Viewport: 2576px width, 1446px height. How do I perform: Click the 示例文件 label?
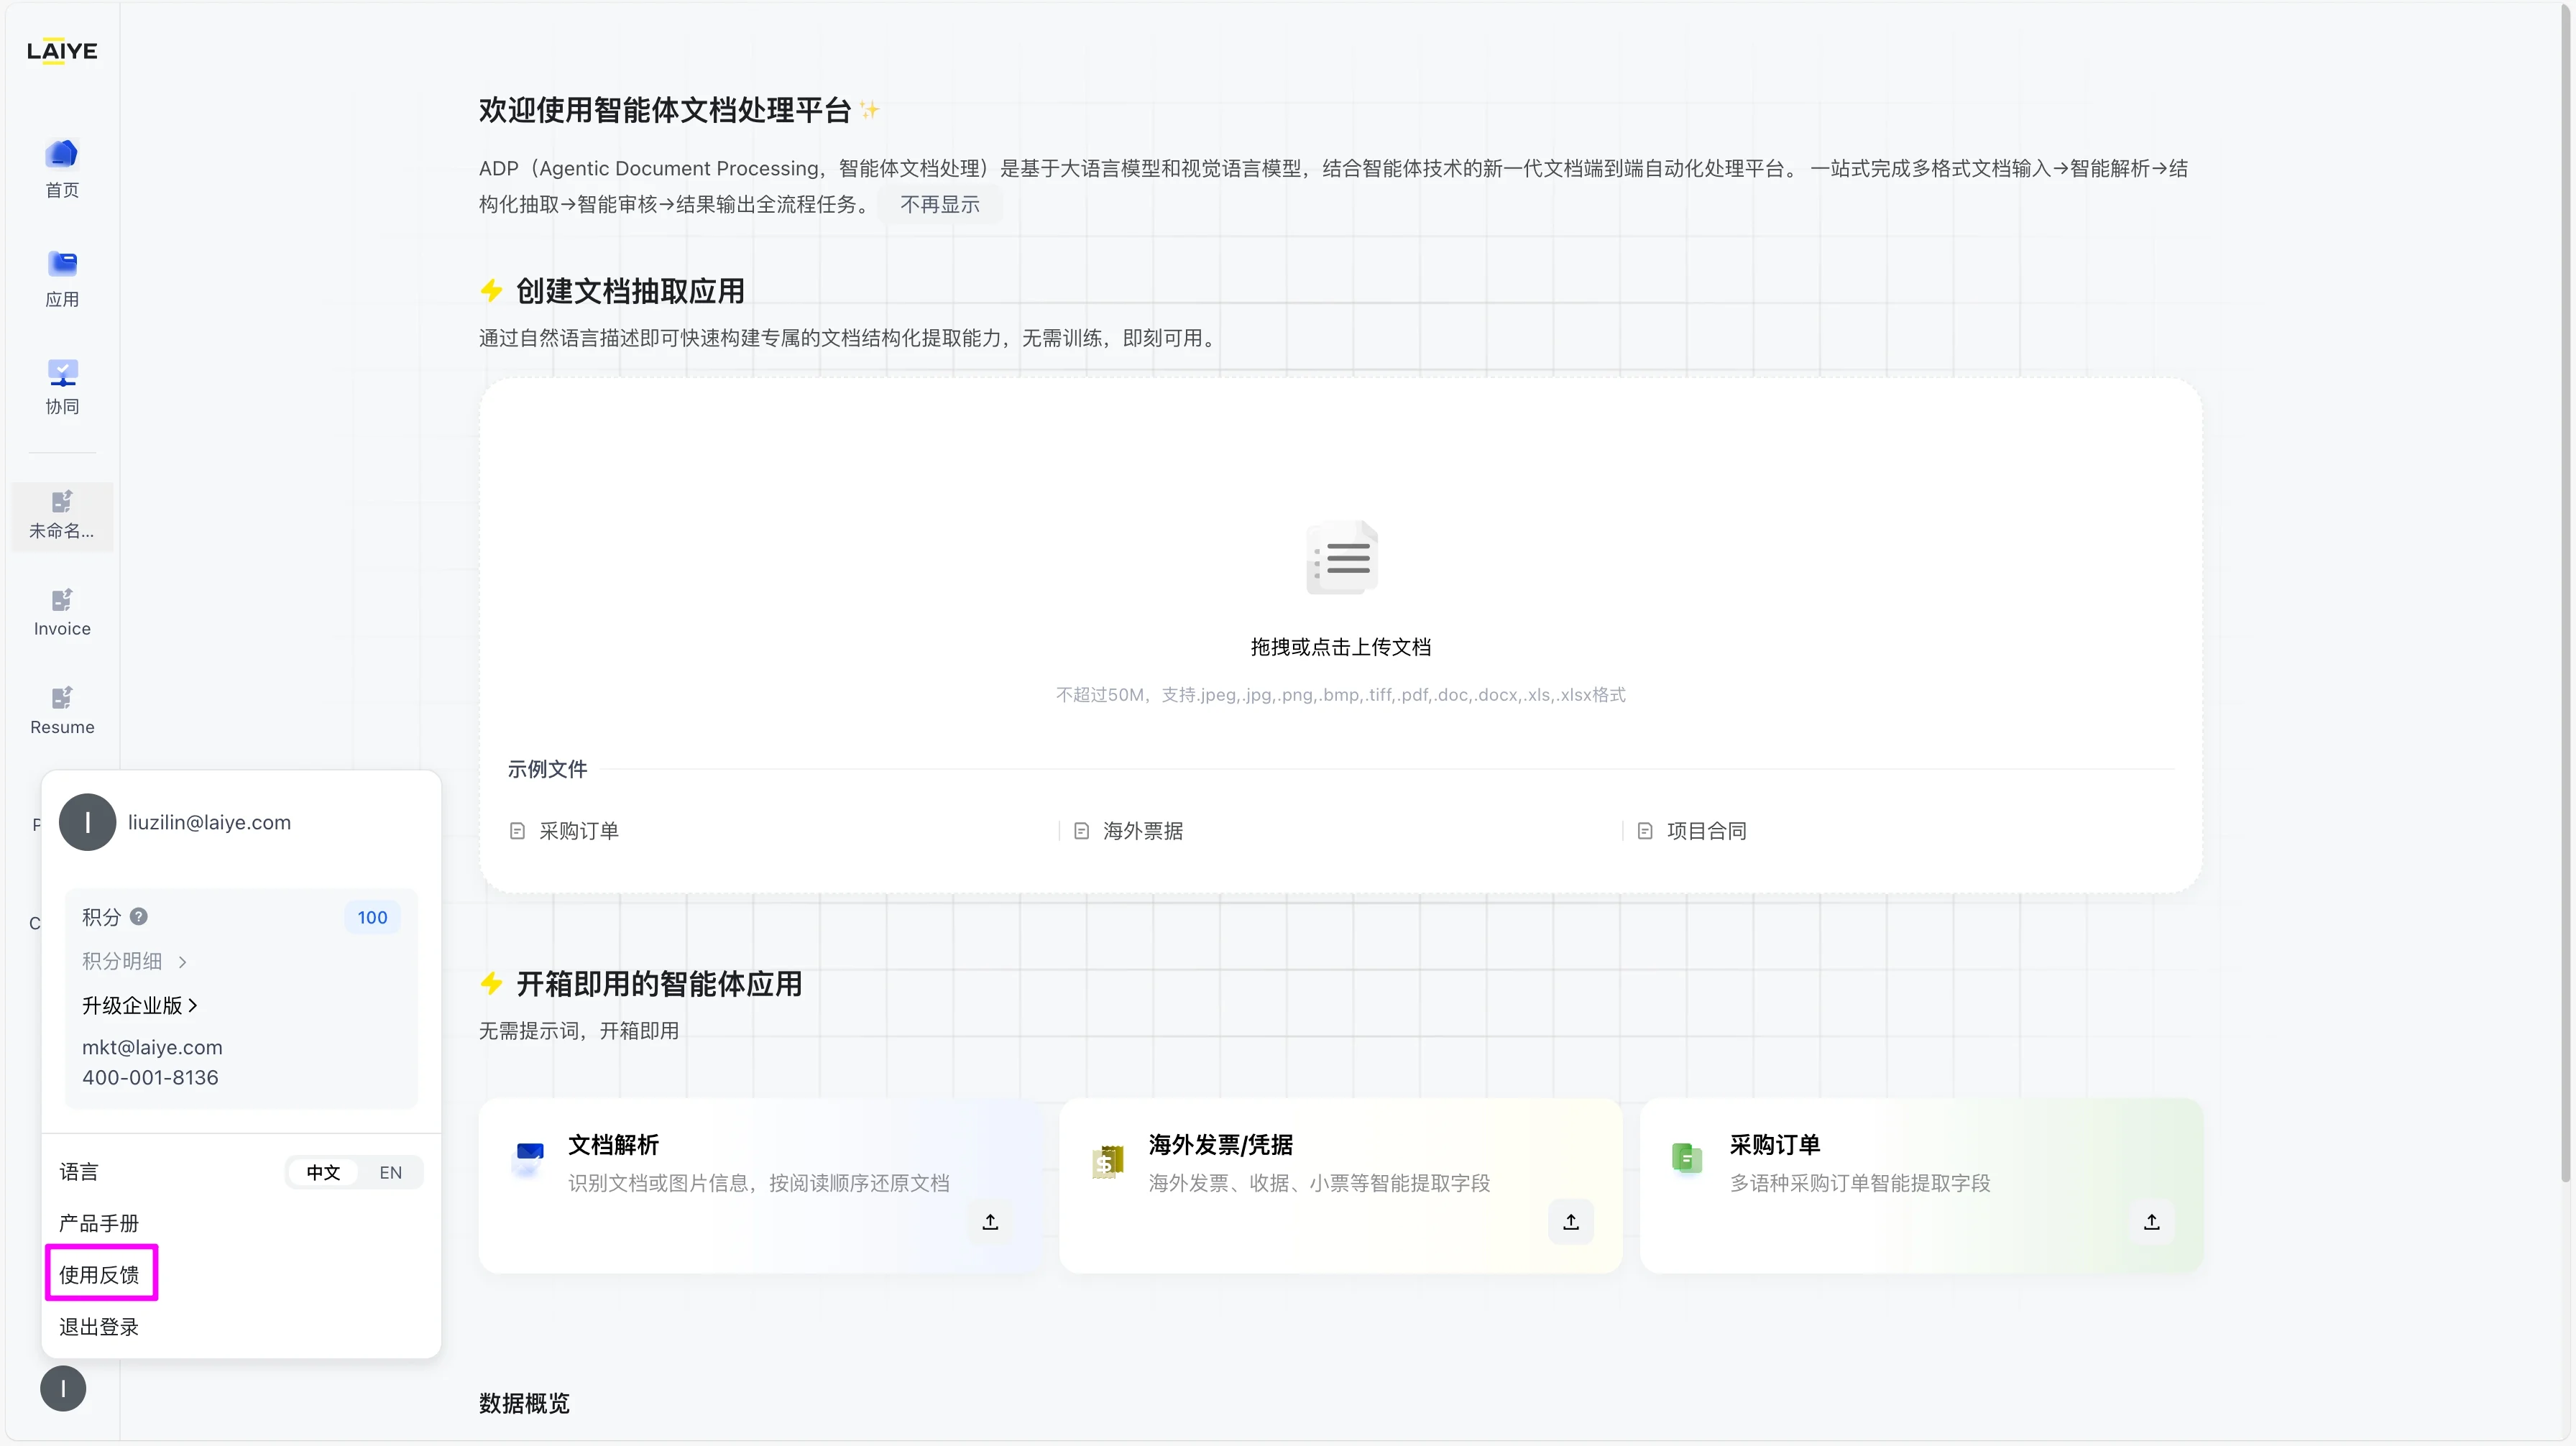[547, 769]
